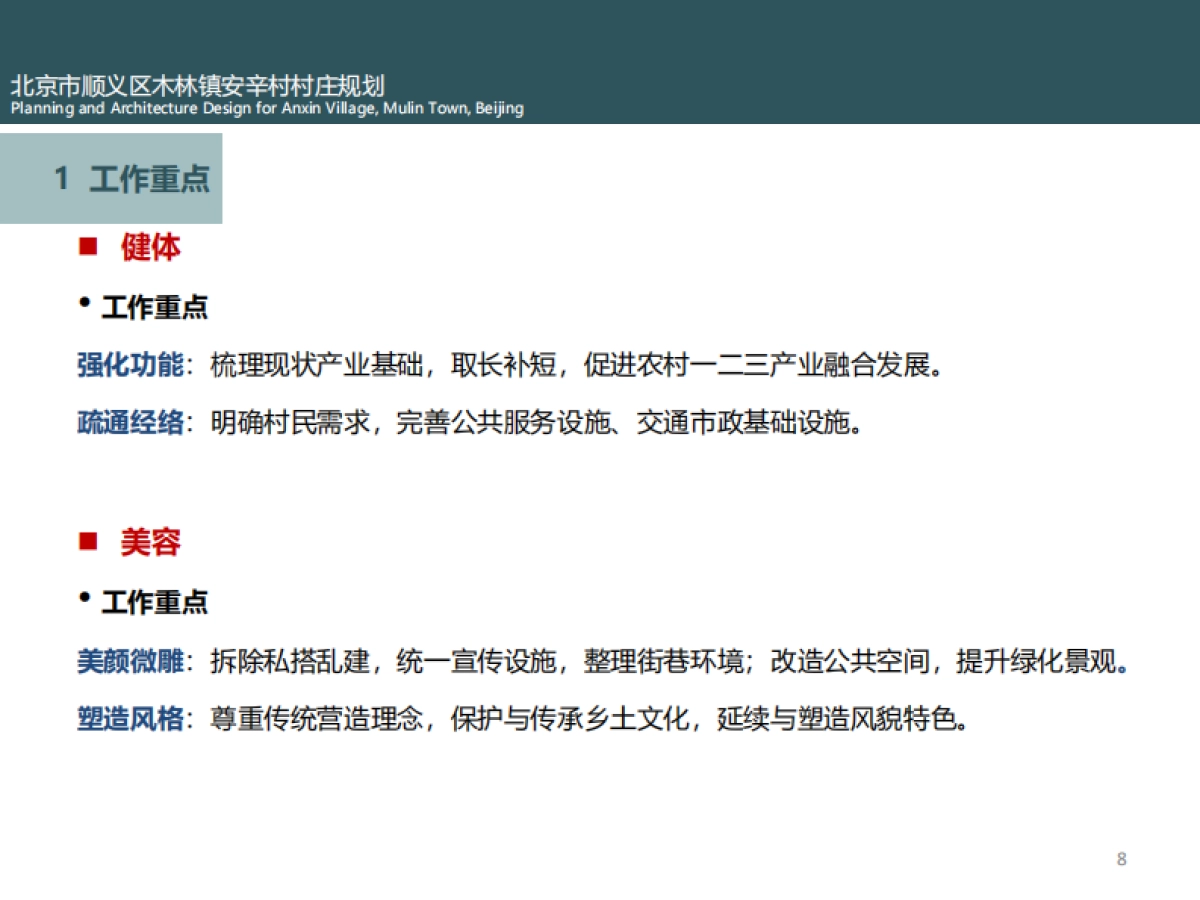
Task: Click the English subtitle text in the header
Action: tap(265, 108)
